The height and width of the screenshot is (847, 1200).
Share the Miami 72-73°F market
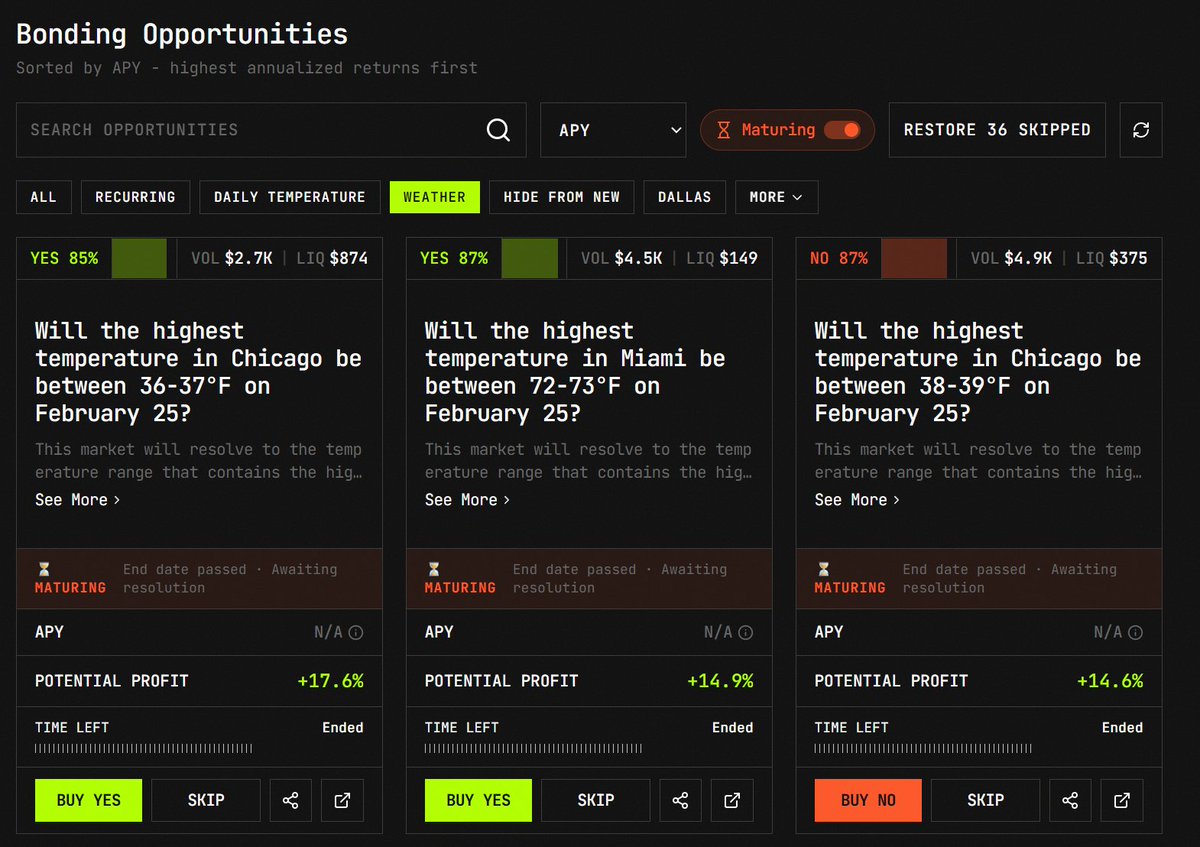click(x=680, y=800)
